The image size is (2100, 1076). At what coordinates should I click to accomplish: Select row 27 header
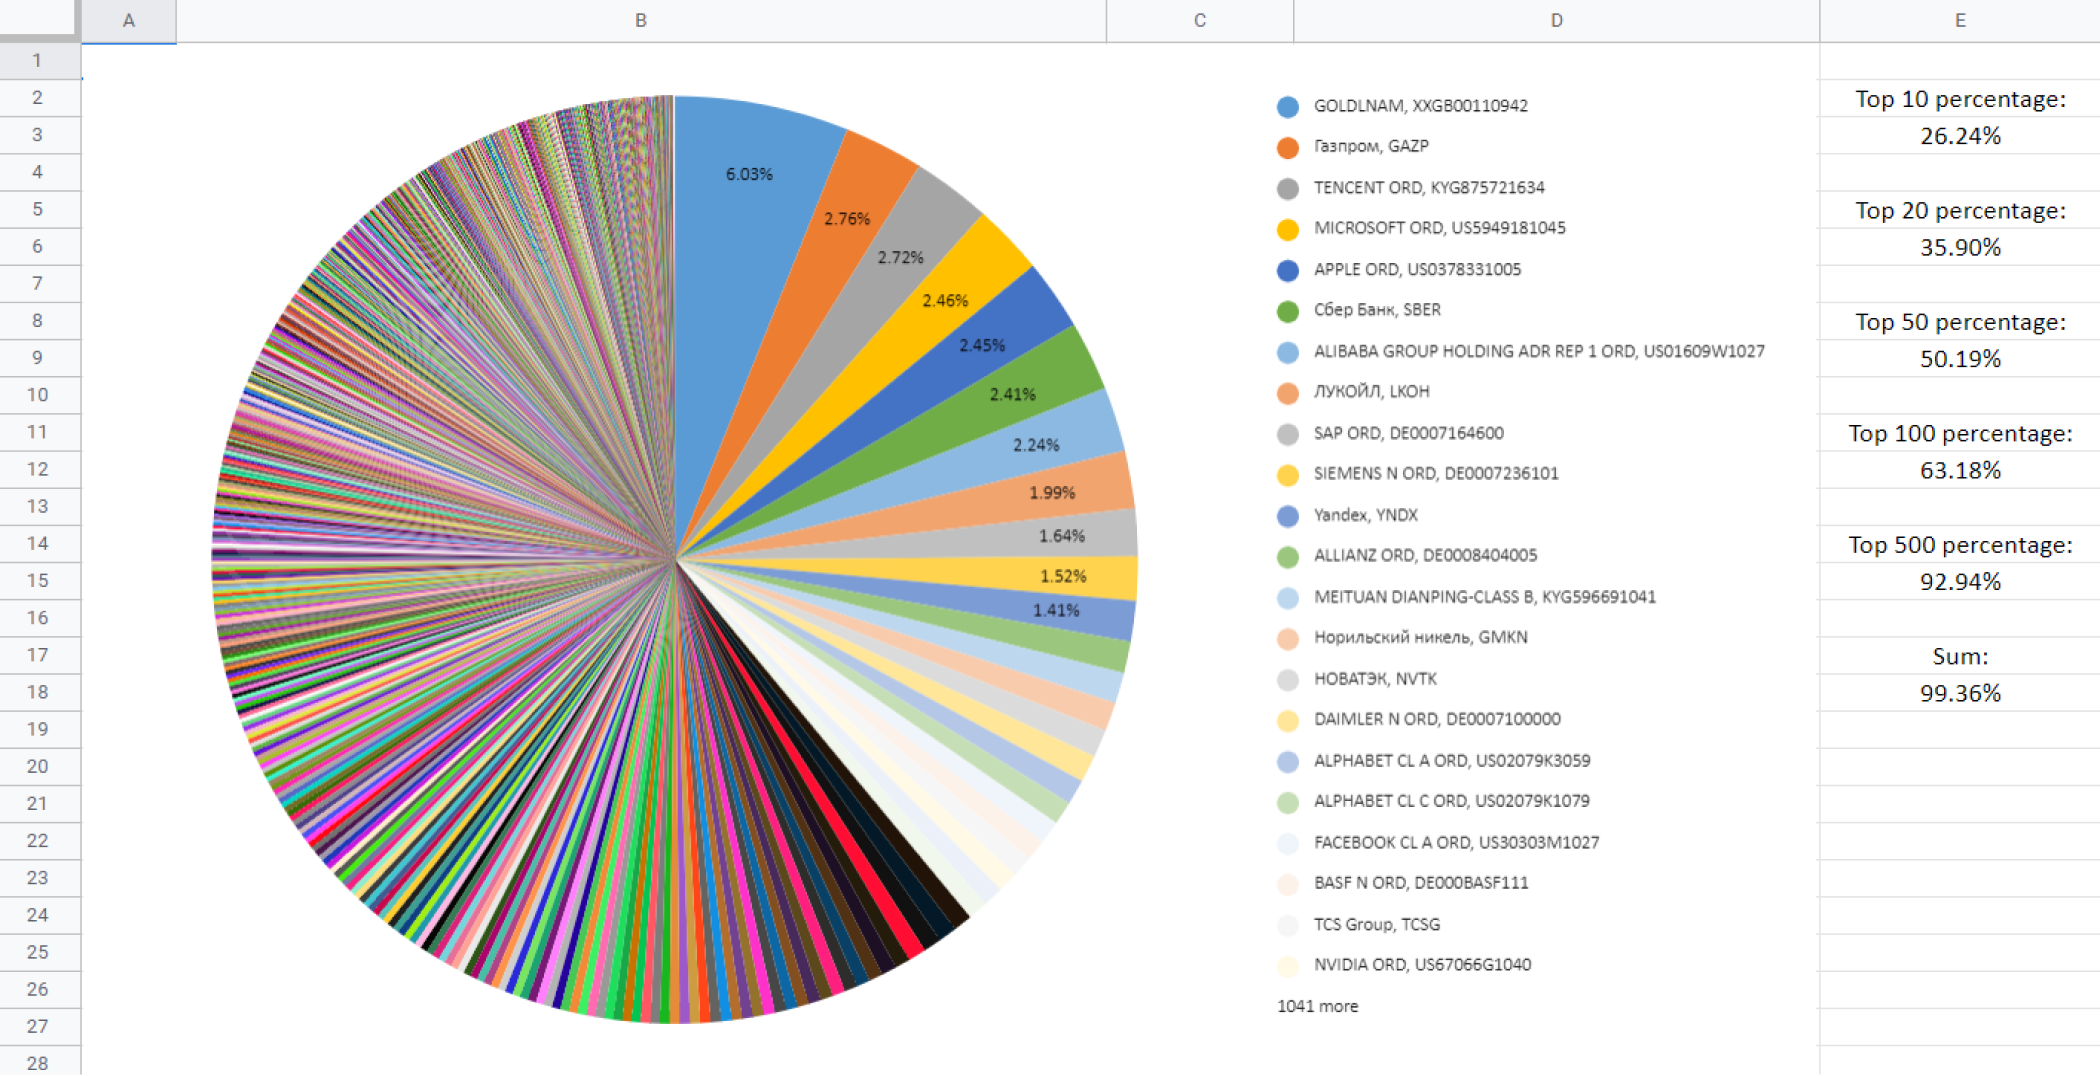pos(38,1026)
